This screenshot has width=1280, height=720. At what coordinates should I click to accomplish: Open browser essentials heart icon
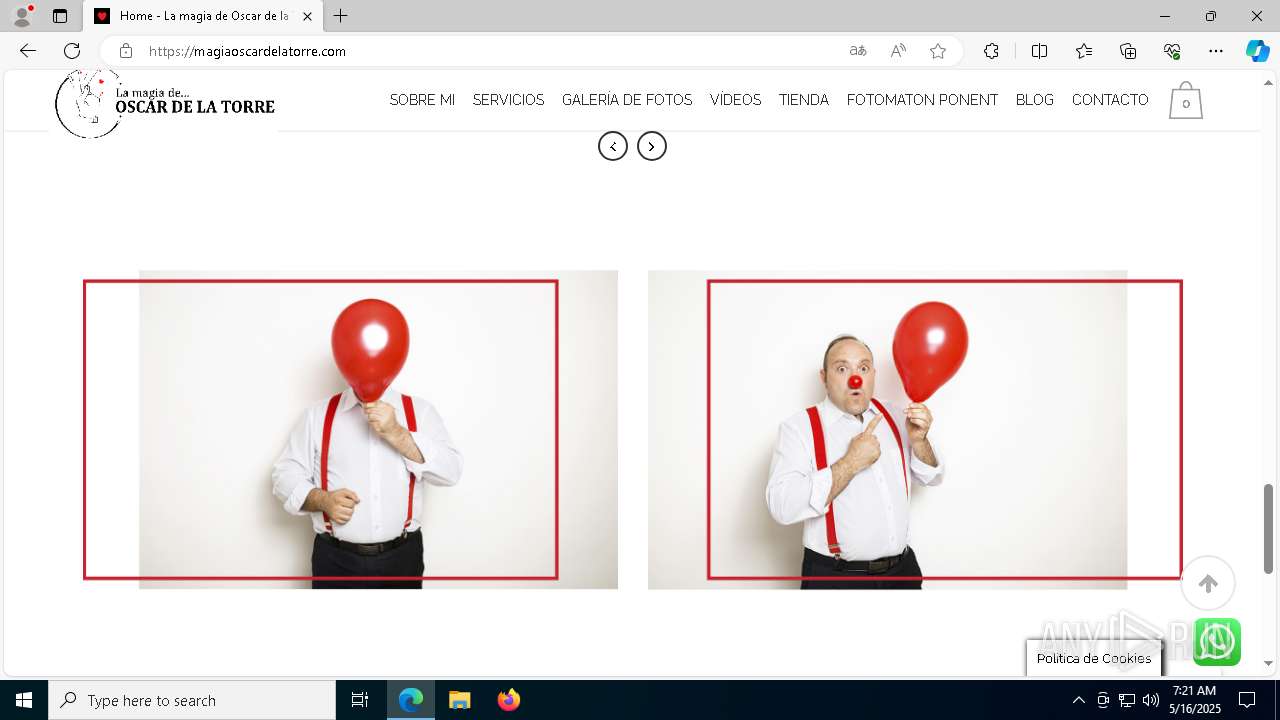point(1172,51)
